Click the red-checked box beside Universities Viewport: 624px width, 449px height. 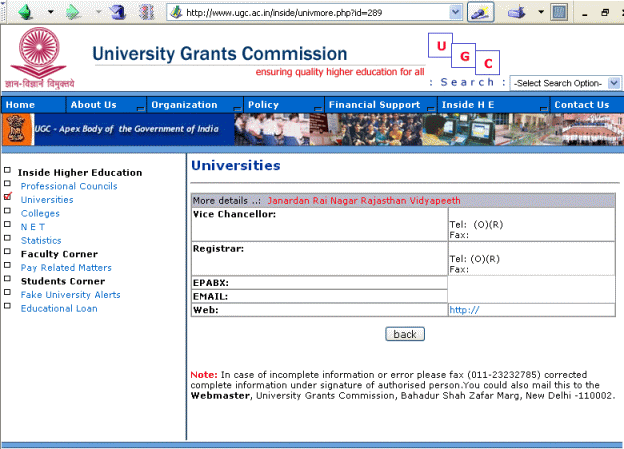(8, 196)
